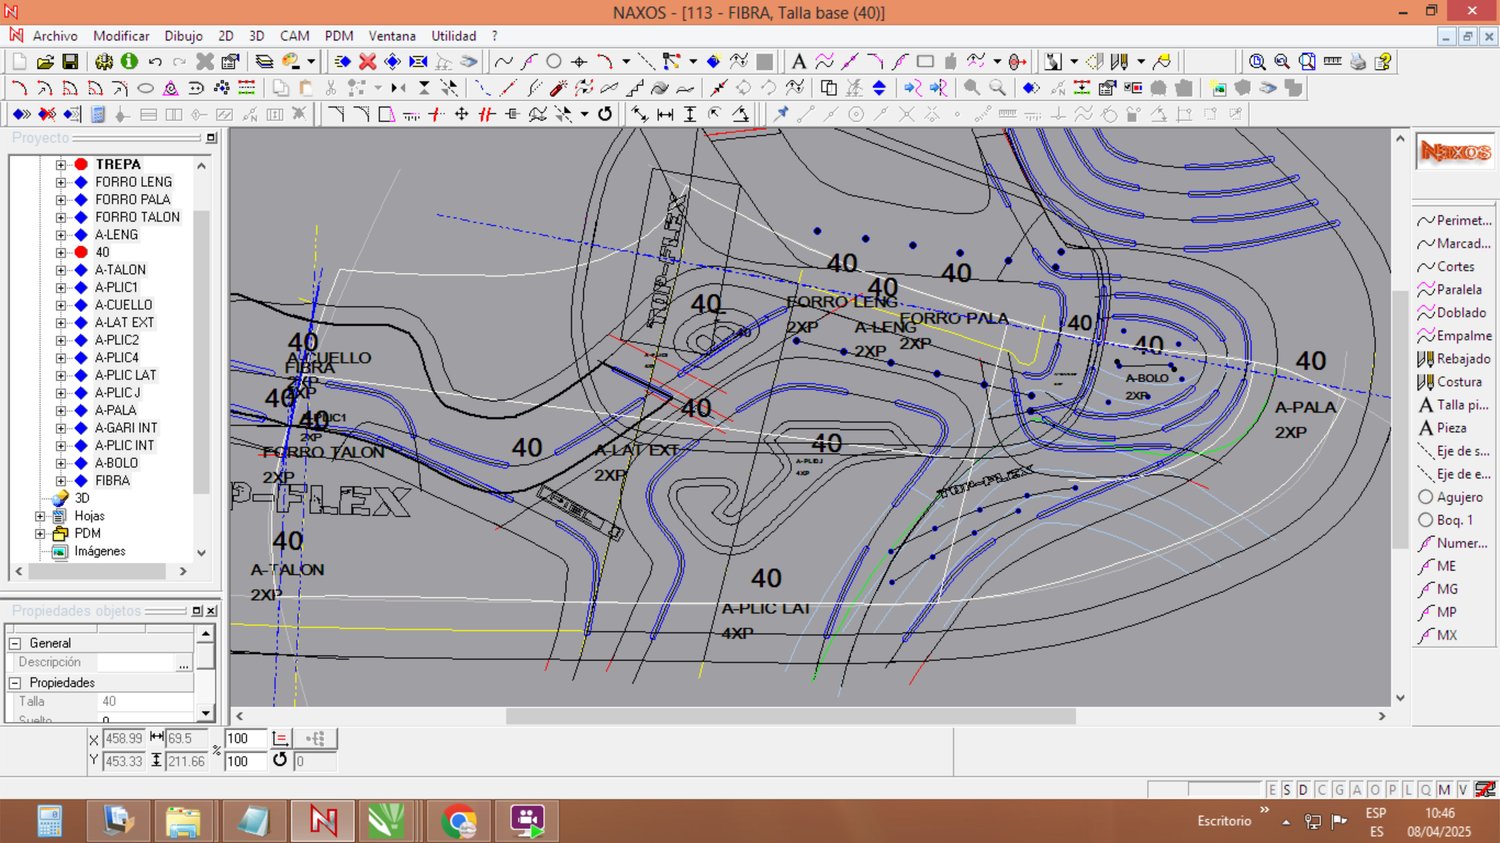Expand the TREPA tree node
Screen dimensions: 1500x843
click(61, 164)
